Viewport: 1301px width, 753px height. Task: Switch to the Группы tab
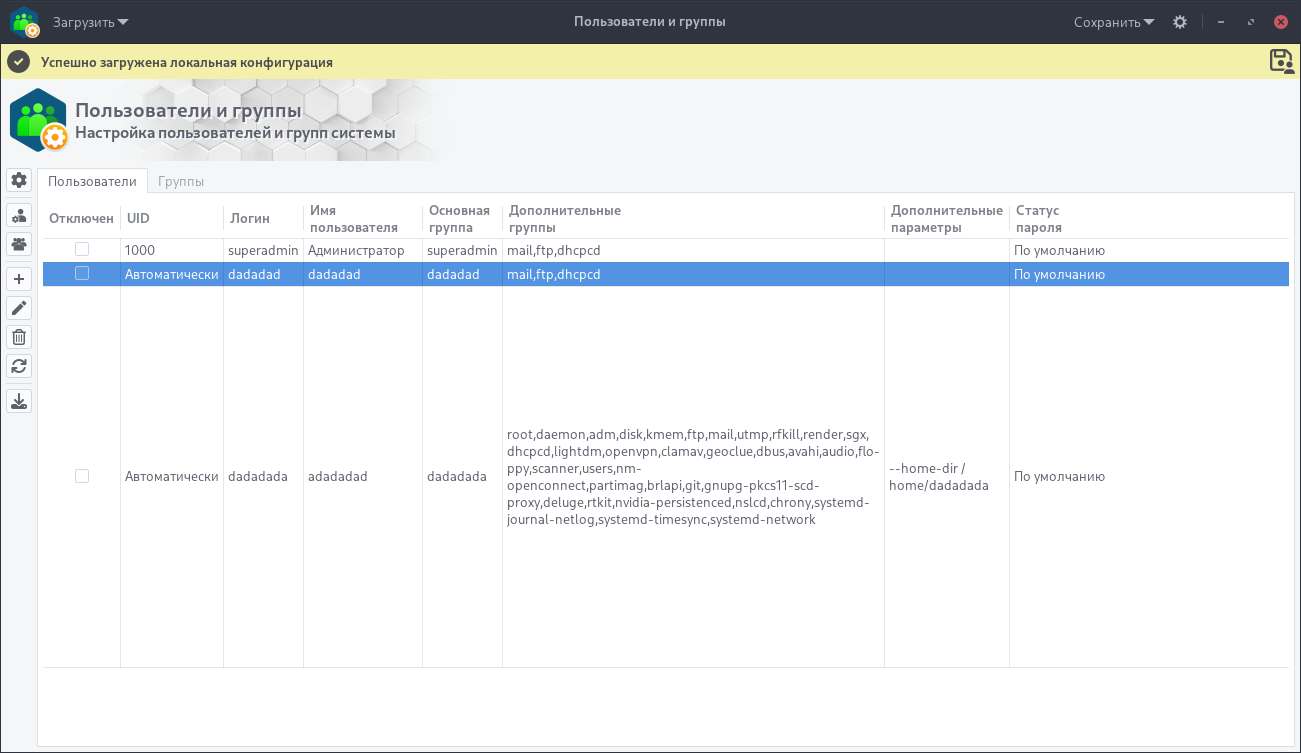click(x=181, y=181)
